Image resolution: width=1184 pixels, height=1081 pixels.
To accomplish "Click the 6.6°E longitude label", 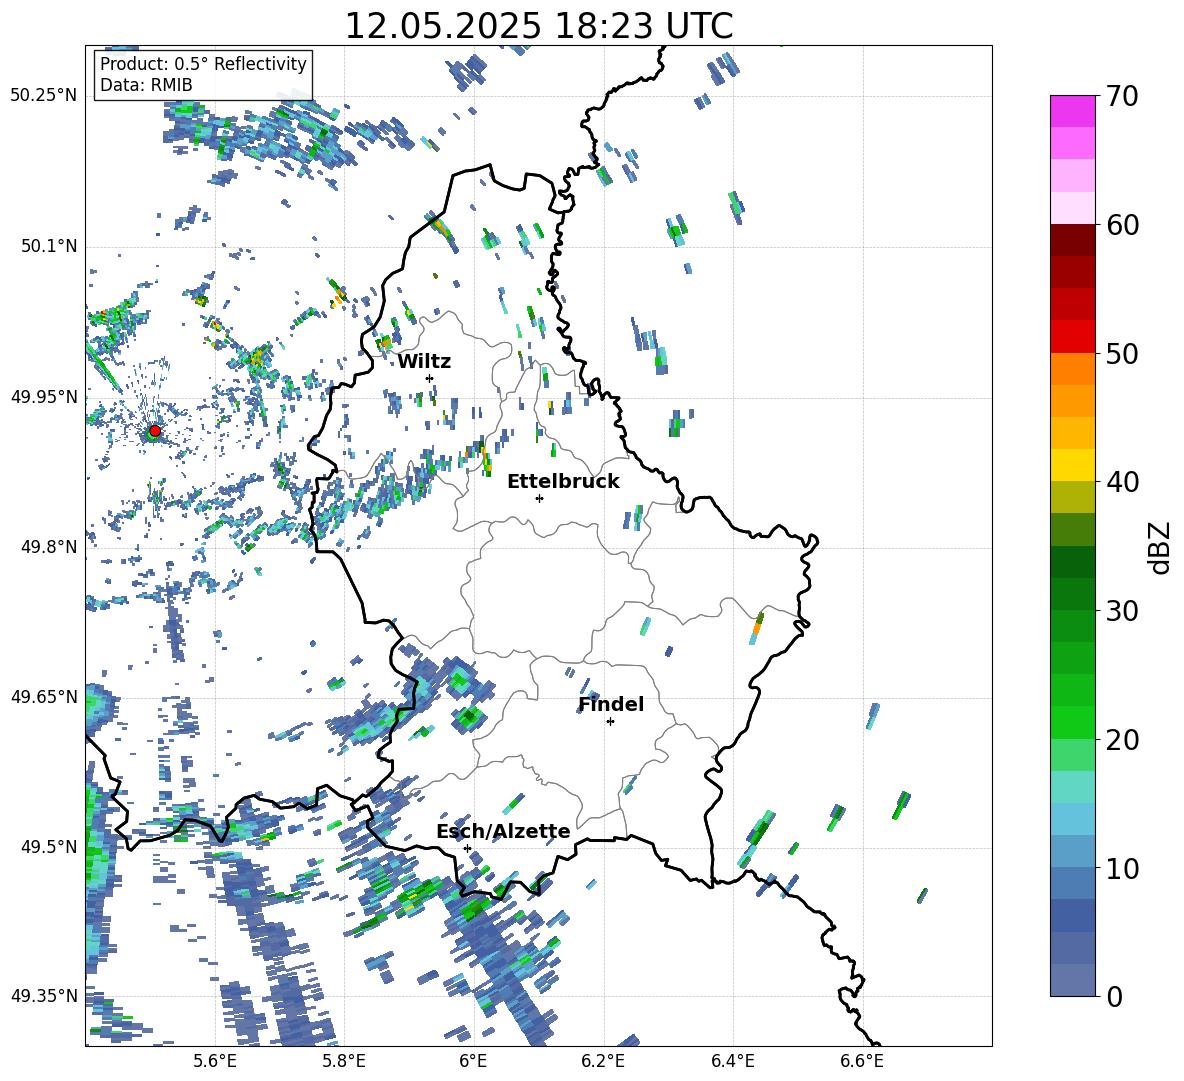I will (x=862, y=1061).
